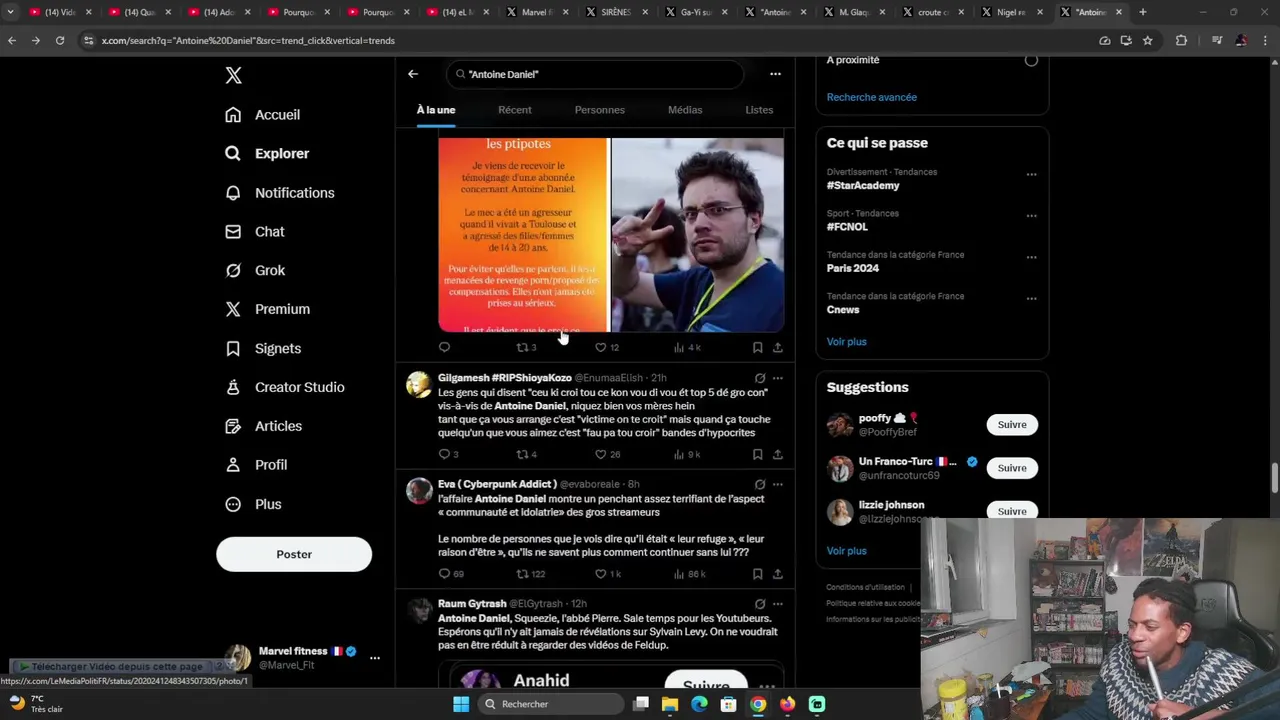Viewport: 1280px width, 720px height.
Task: Open Eva Cyberpunk Addict post options
Action: [x=777, y=485]
